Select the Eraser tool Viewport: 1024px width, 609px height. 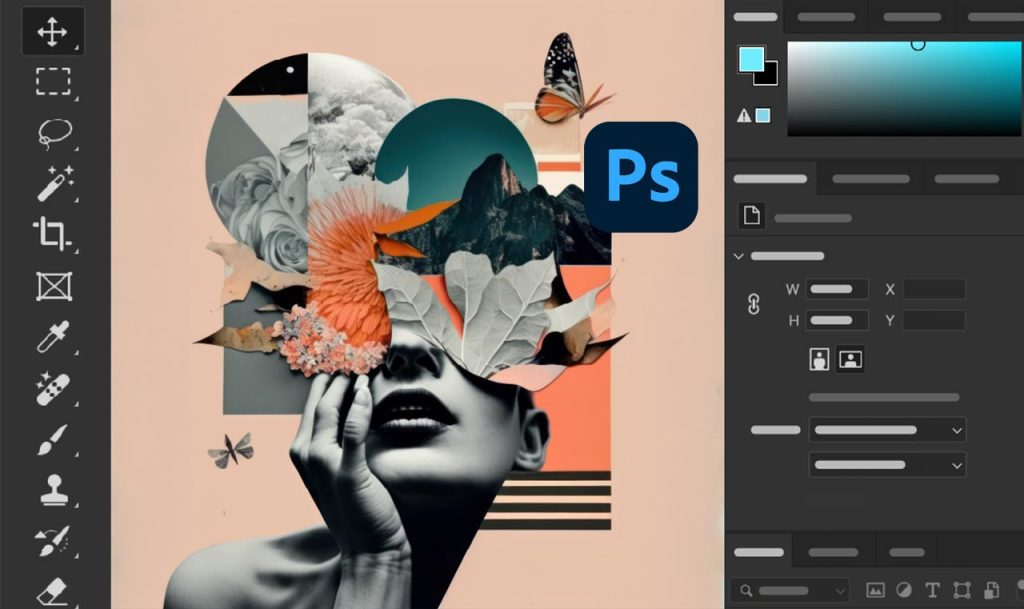(53, 591)
